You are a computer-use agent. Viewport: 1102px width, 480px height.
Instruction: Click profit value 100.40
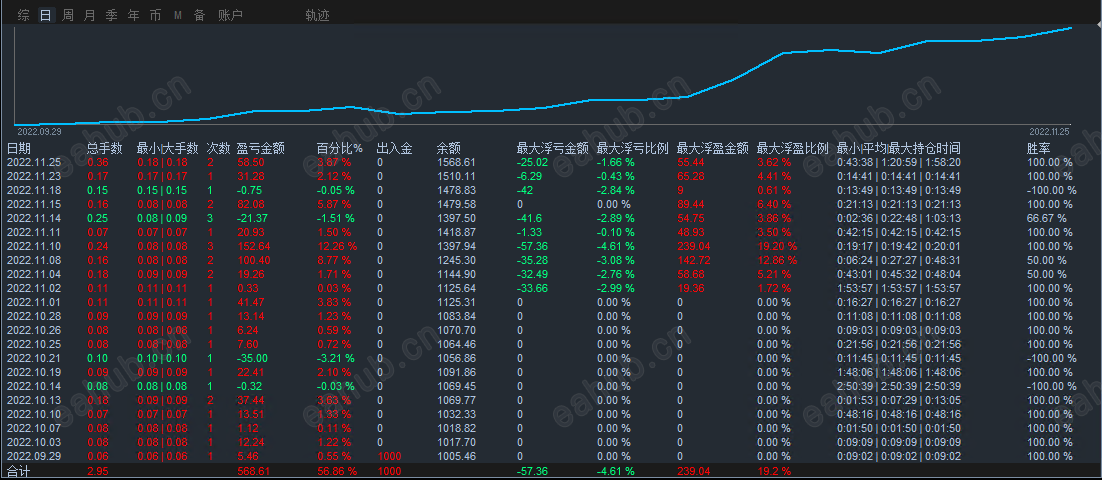coord(254,260)
